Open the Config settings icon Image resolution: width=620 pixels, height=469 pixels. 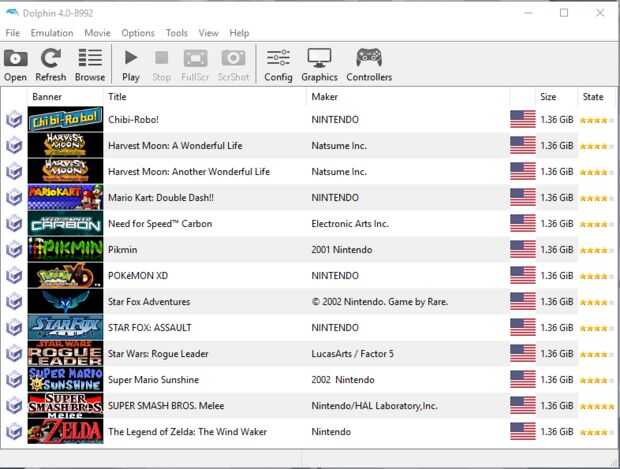pyautogui.click(x=278, y=65)
